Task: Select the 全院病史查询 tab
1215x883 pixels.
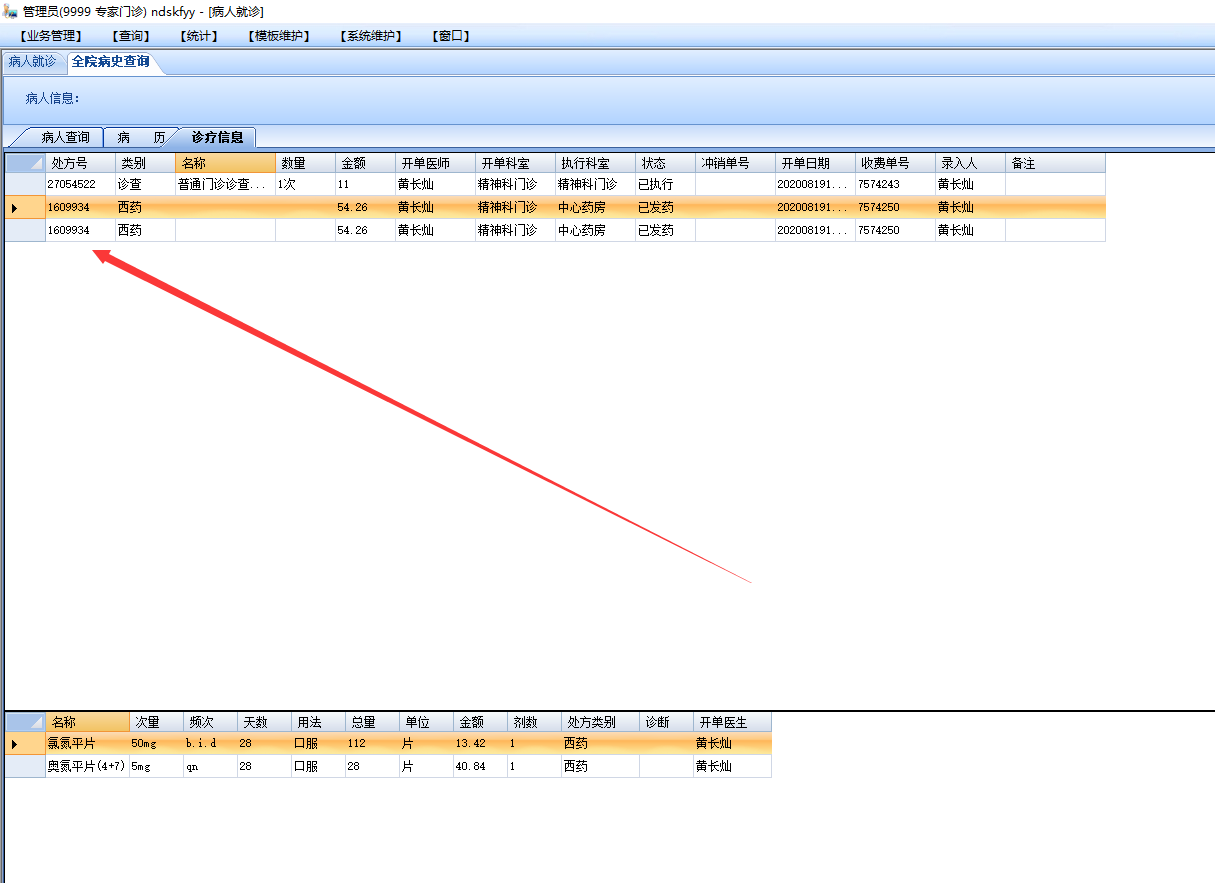Action: 111,62
